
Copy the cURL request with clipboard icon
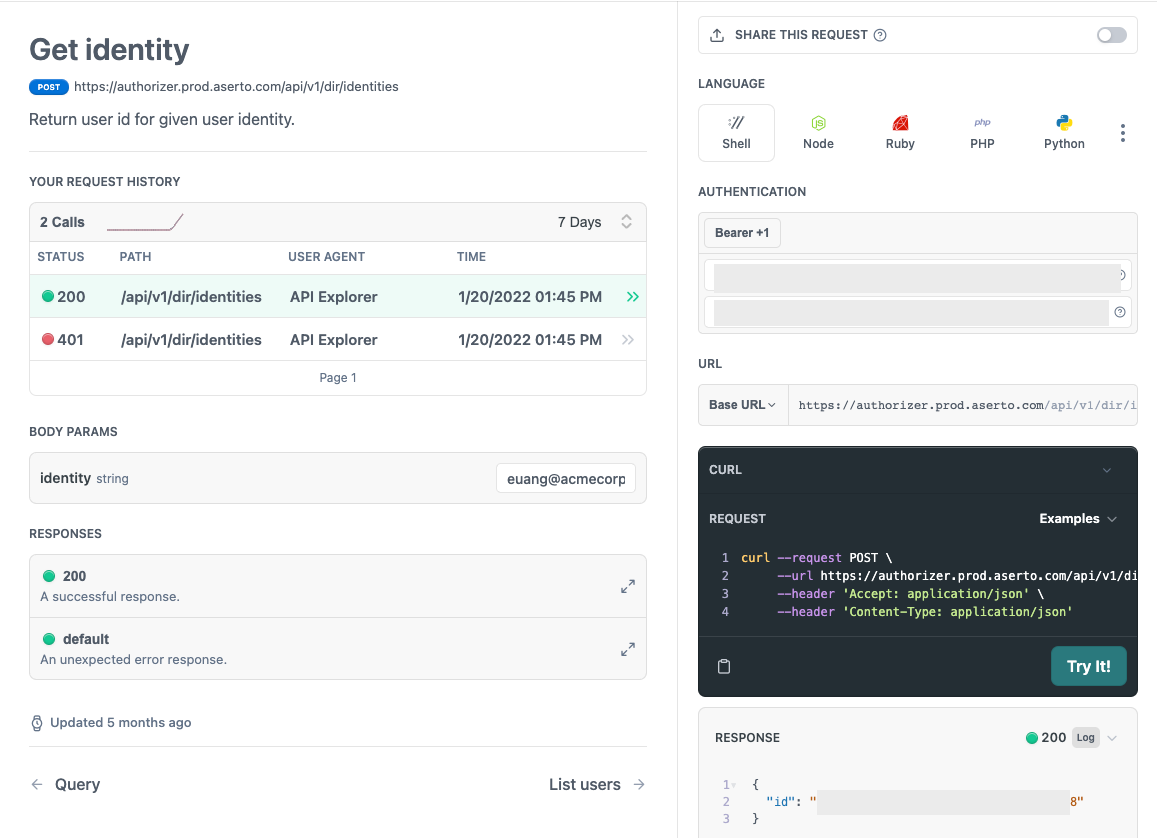pyautogui.click(x=724, y=666)
